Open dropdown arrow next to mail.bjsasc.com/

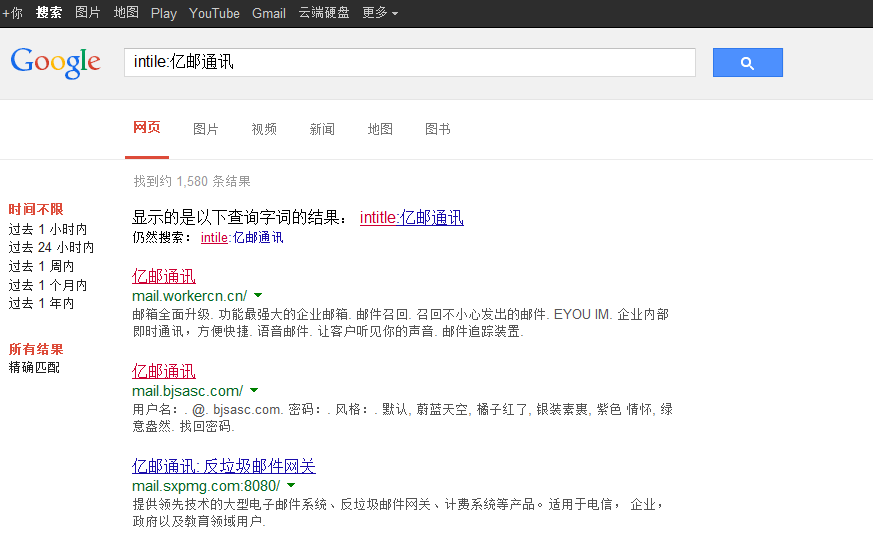click(254, 390)
